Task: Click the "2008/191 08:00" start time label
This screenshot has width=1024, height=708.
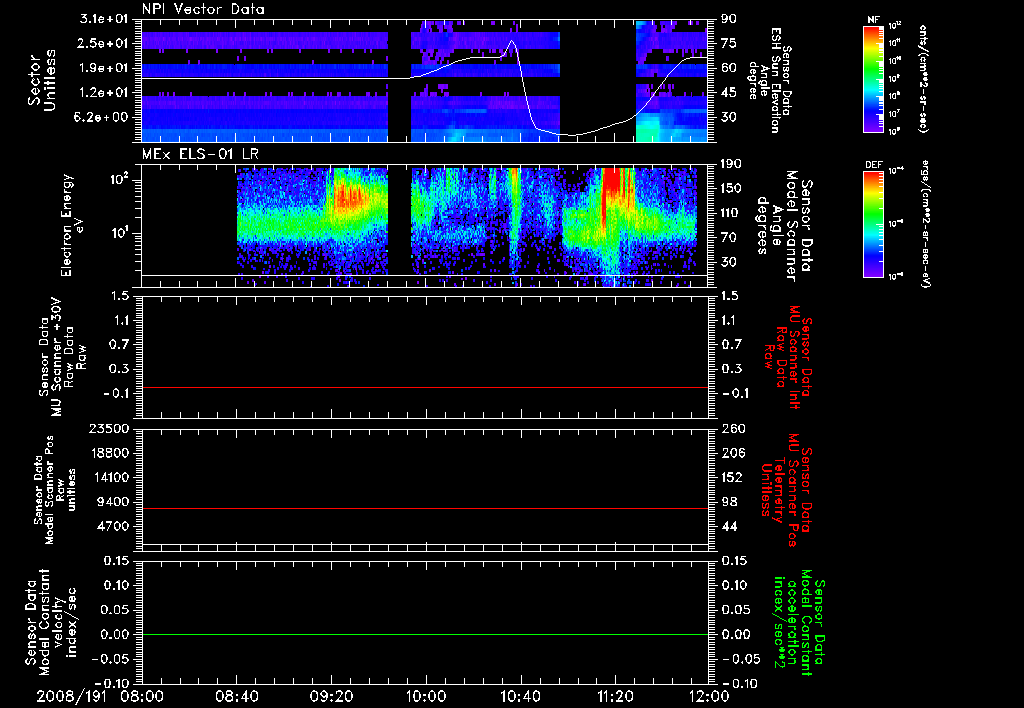Action: coord(101,697)
